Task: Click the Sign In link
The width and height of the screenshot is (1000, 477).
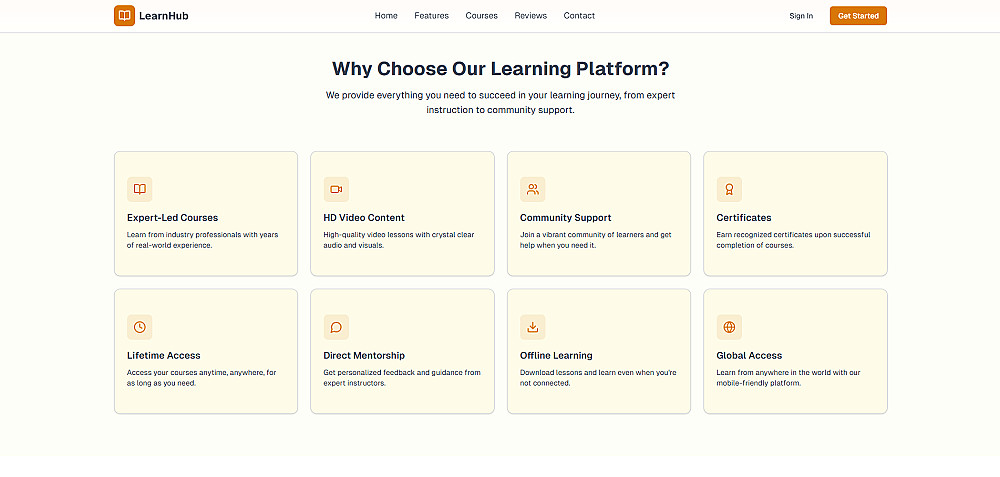Action: pyautogui.click(x=801, y=16)
